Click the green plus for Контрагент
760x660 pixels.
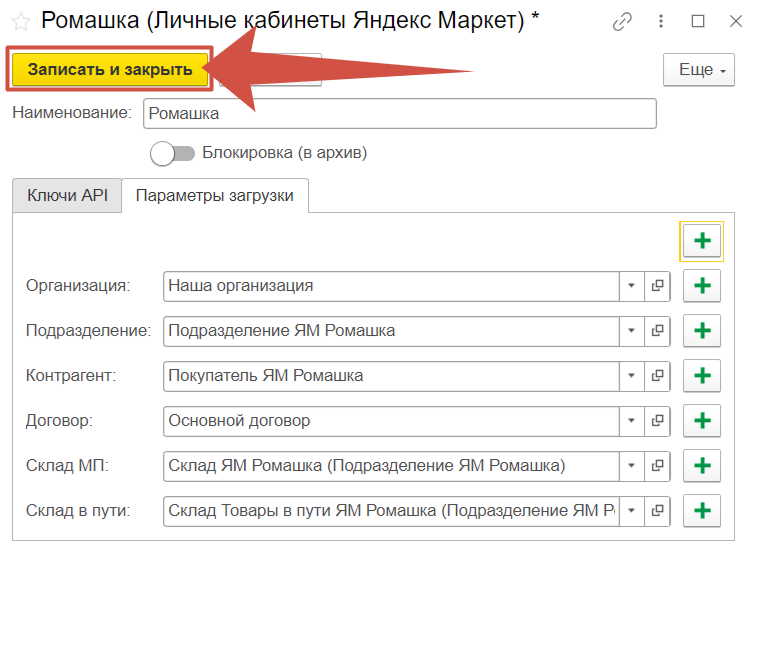(x=702, y=376)
